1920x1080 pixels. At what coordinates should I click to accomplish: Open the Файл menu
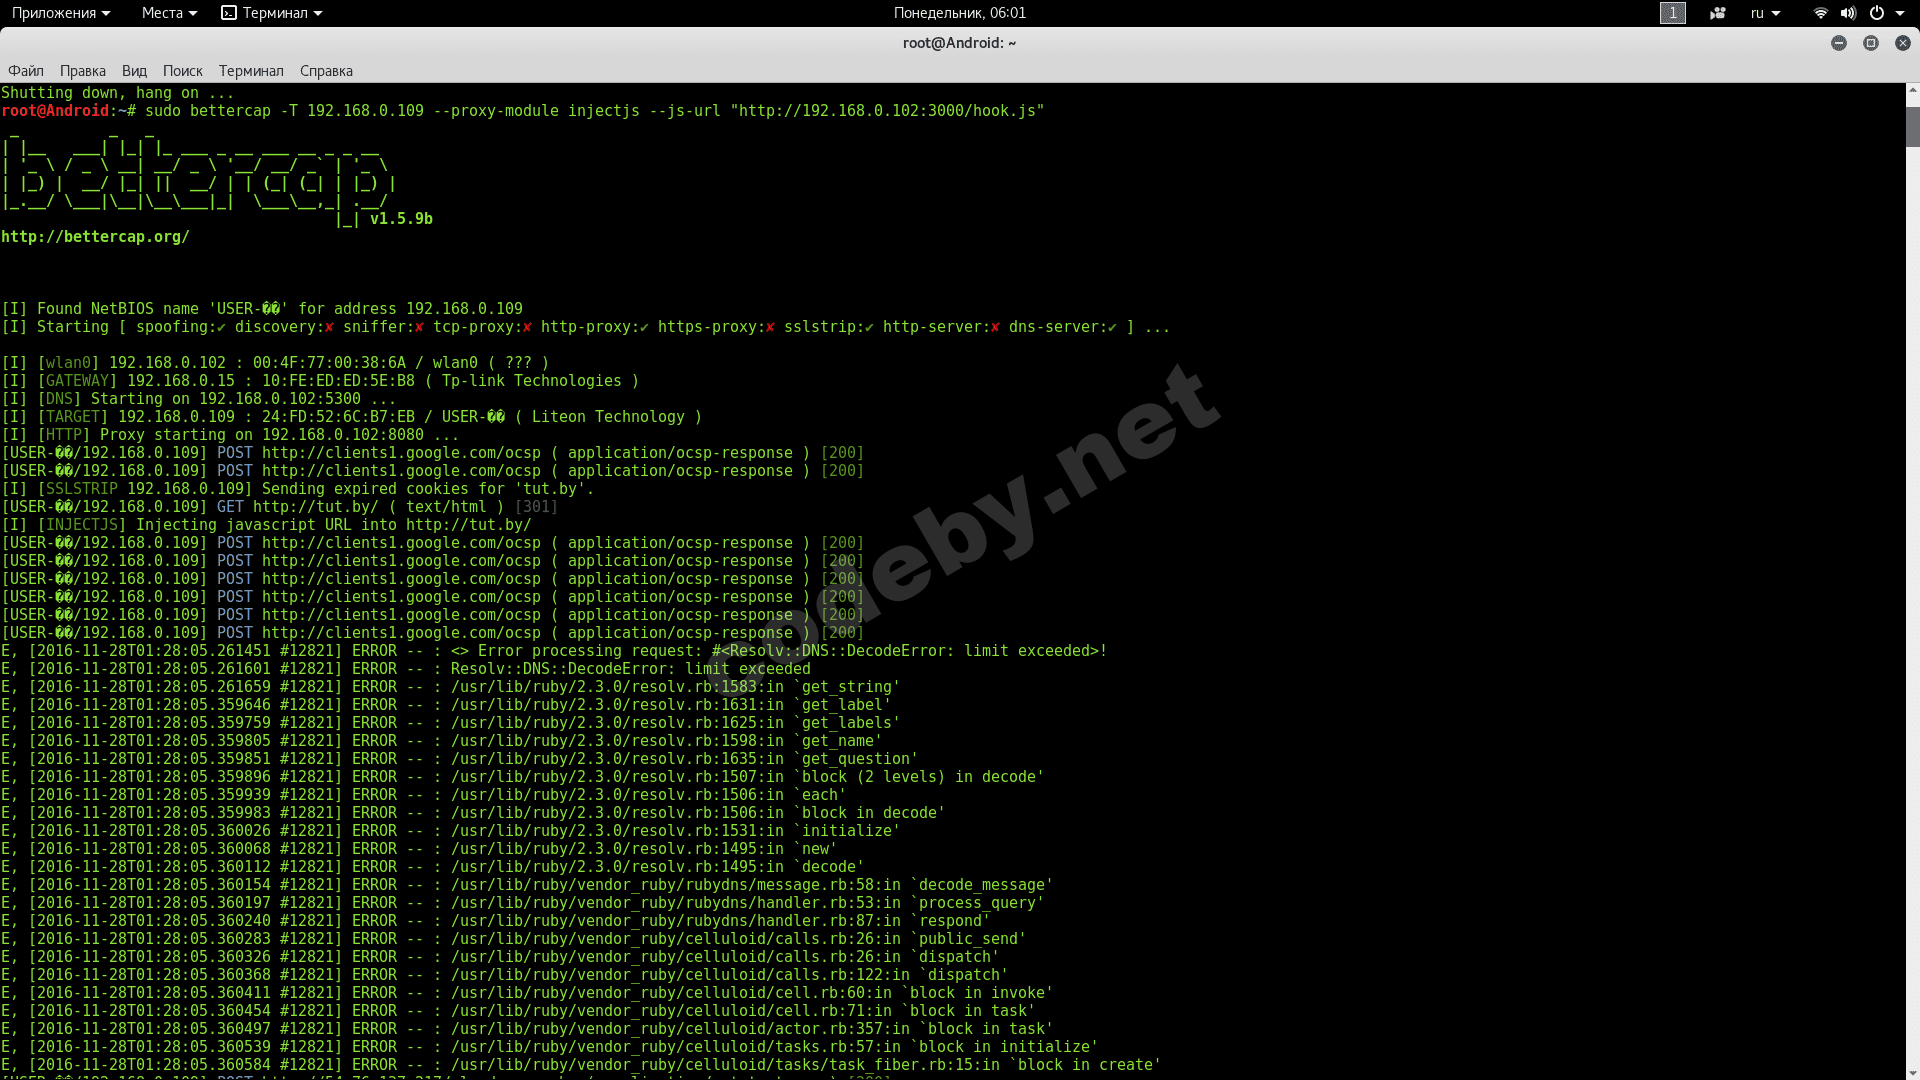coord(26,71)
